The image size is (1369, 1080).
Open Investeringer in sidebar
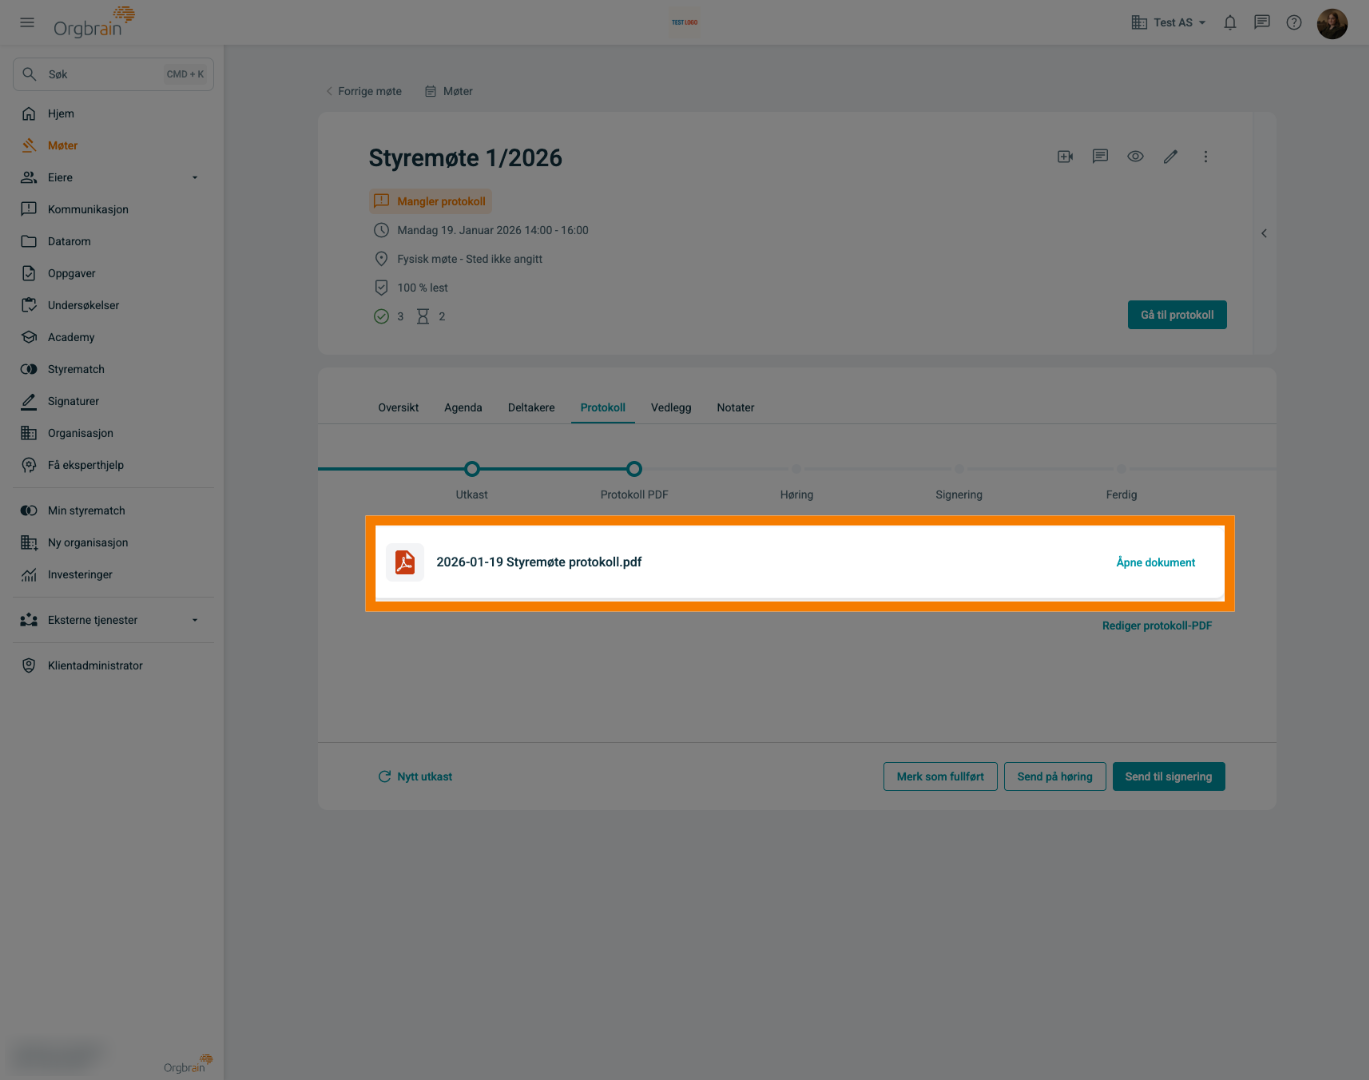click(x=80, y=575)
